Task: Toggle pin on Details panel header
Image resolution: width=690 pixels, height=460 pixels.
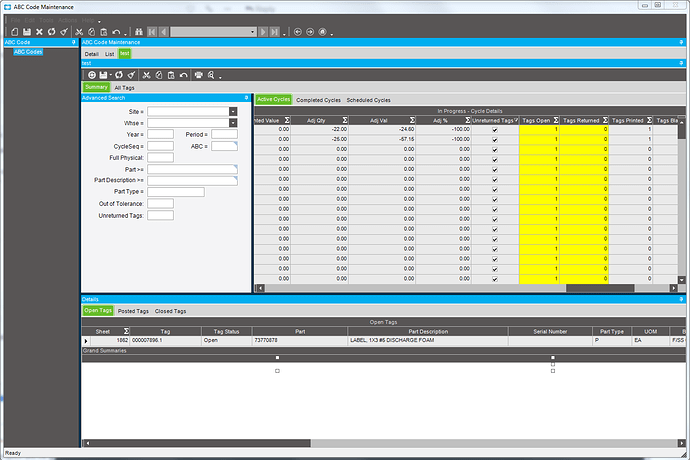Action: click(x=681, y=299)
